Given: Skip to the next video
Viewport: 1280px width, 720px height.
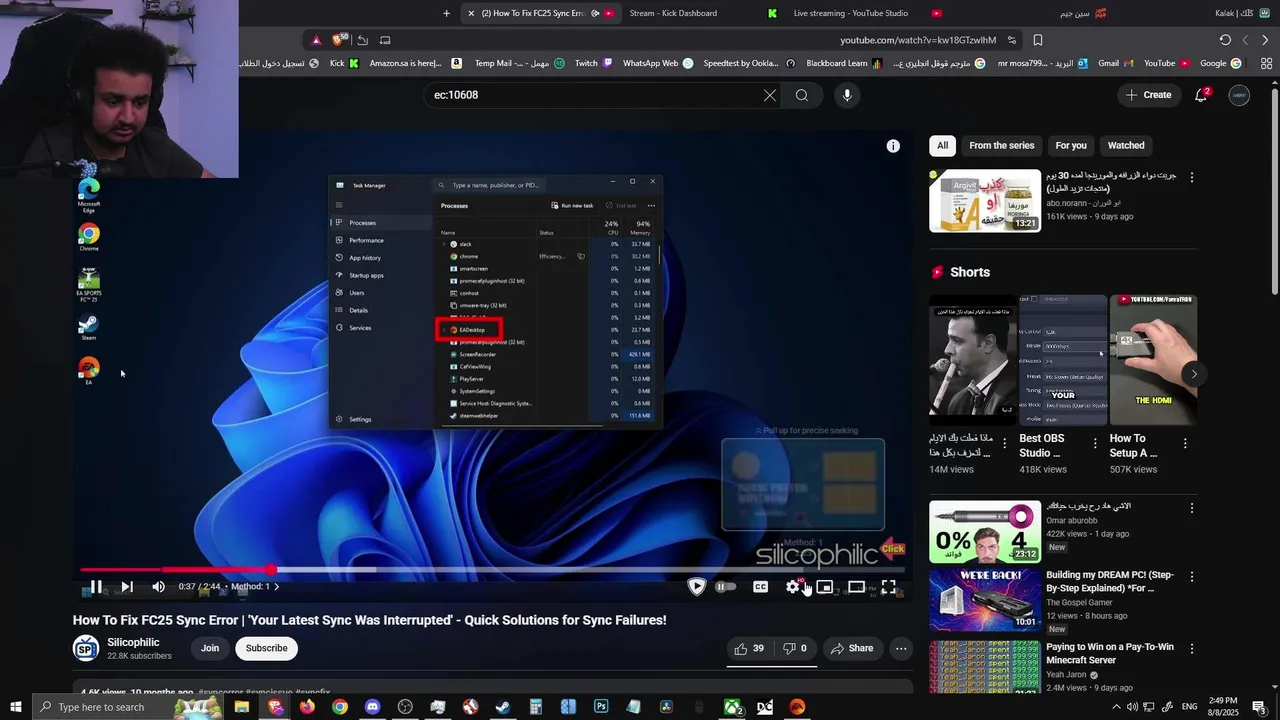Looking at the screenshot, I should click(x=127, y=587).
